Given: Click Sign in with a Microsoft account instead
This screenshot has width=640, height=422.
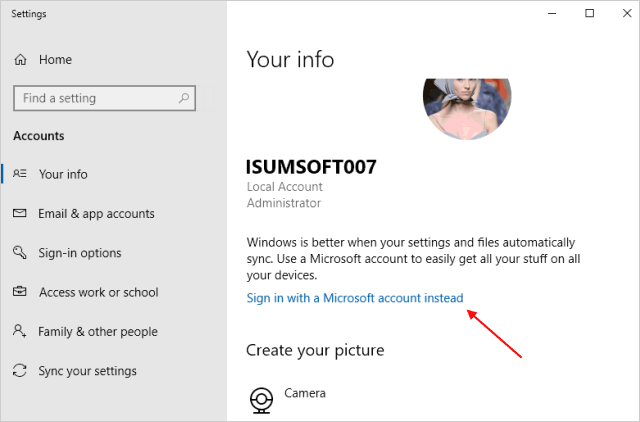Looking at the screenshot, I should (x=355, y=298).
